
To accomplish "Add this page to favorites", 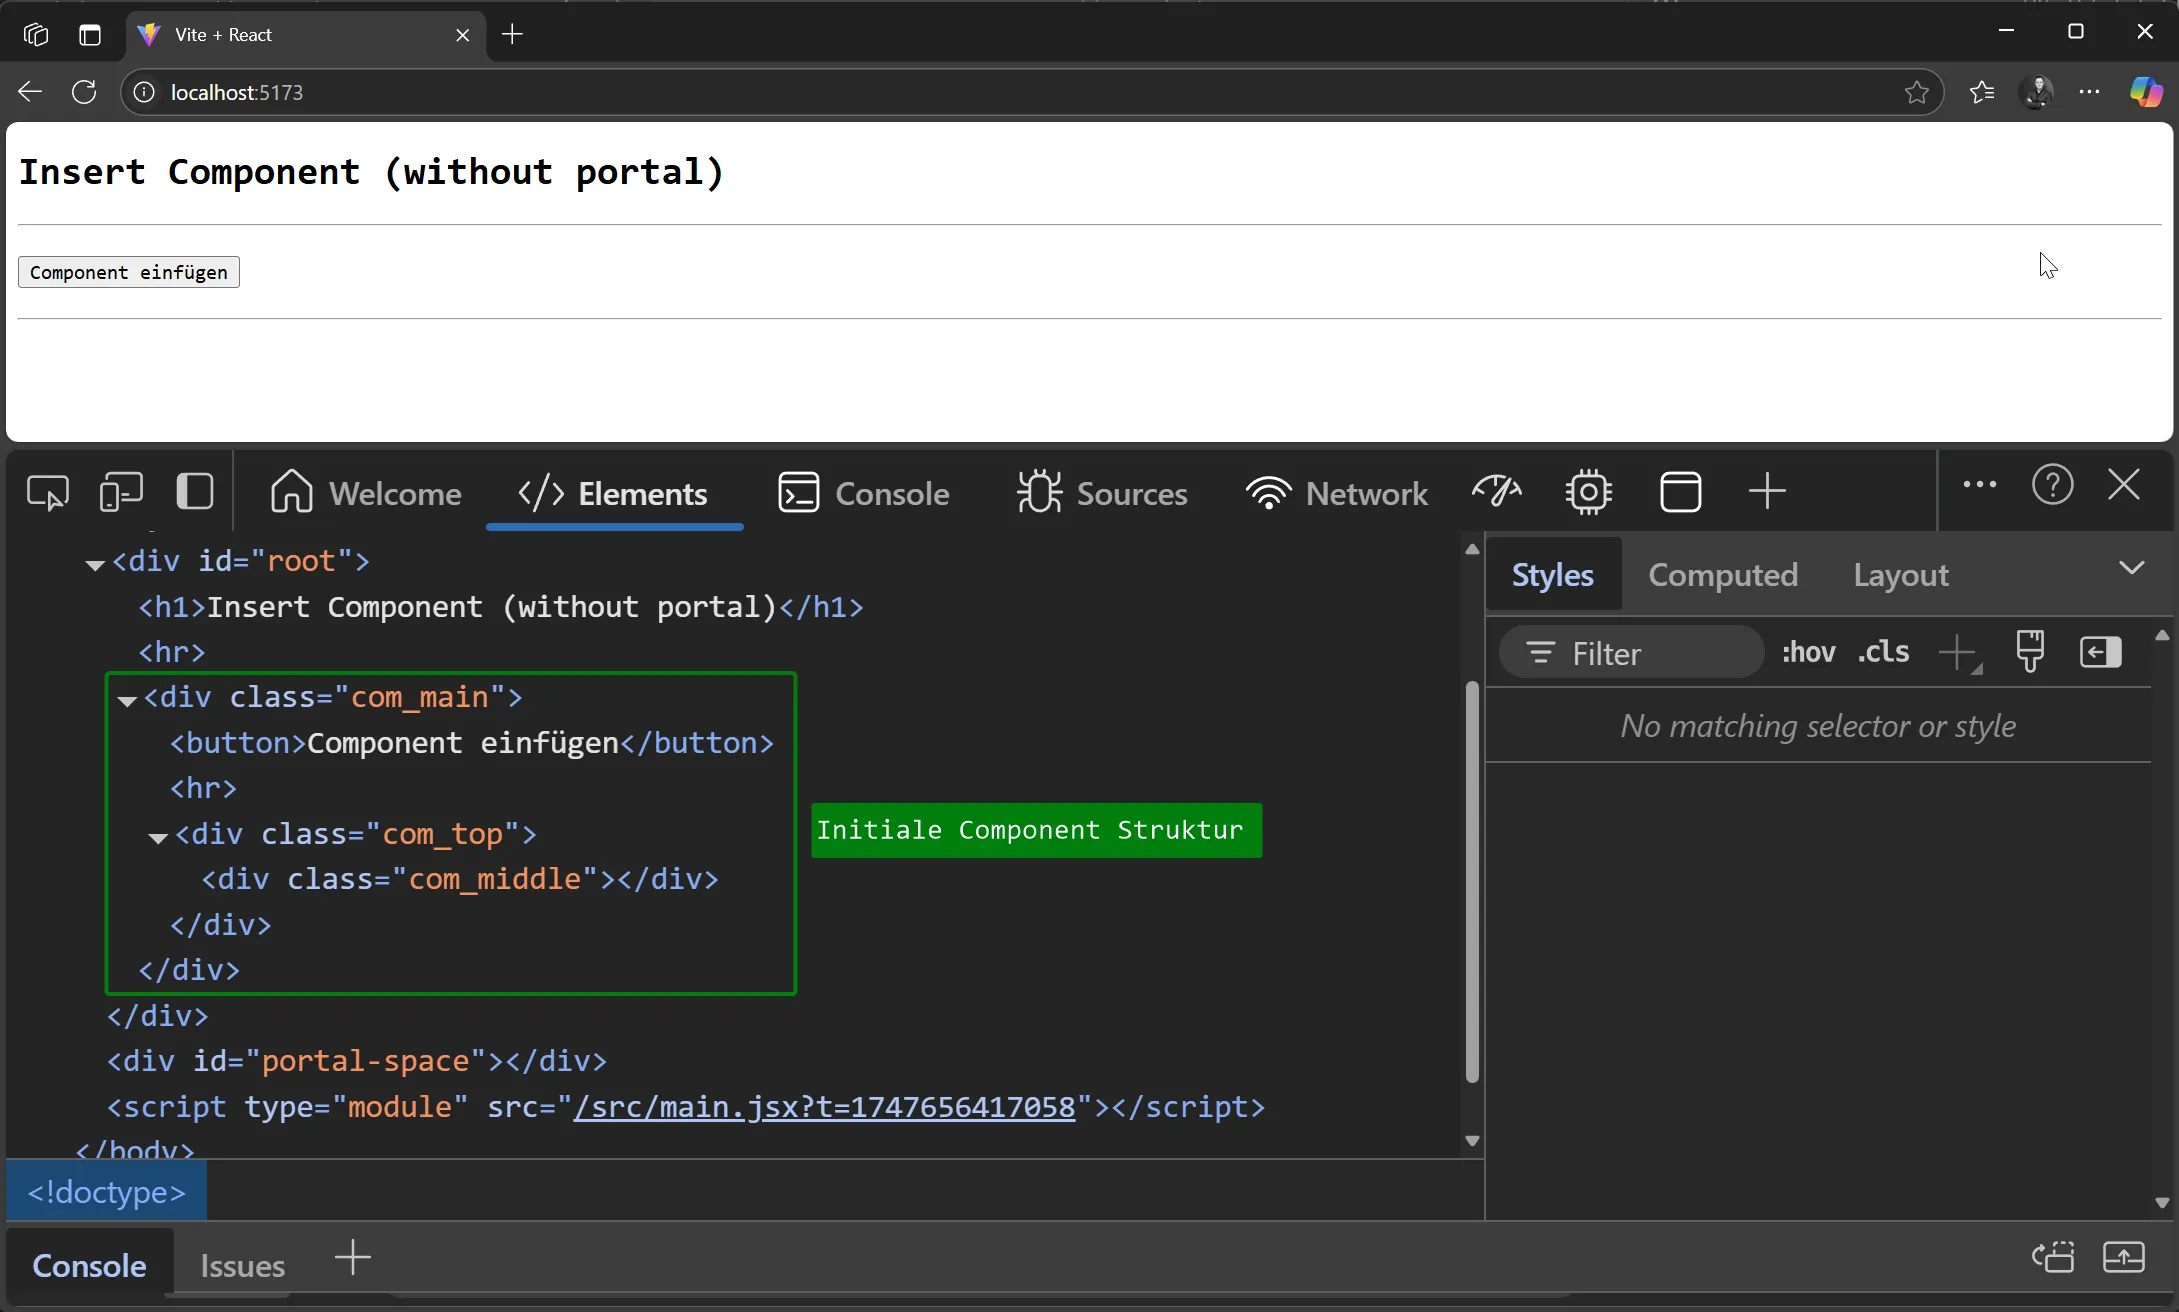I will [1916, 92].
